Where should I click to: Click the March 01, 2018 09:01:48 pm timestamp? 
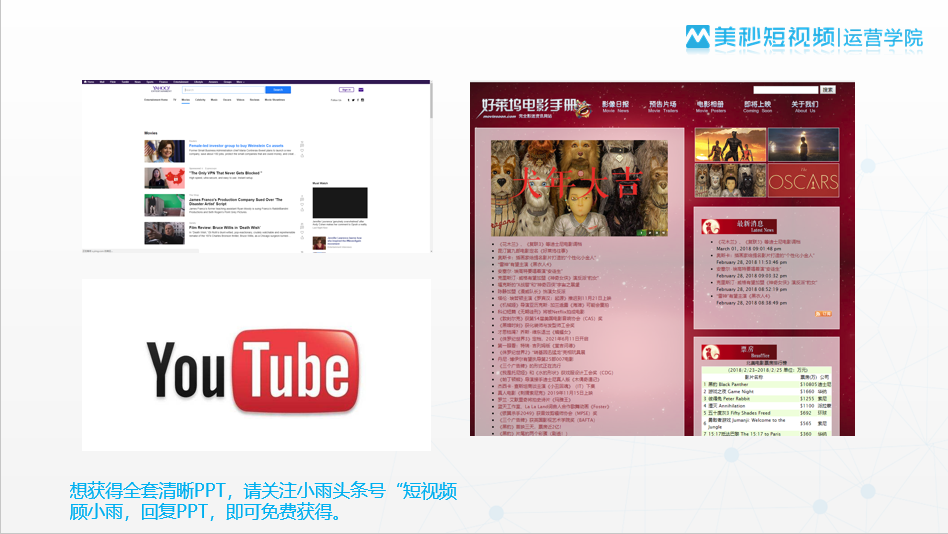(x=748, y=249)
